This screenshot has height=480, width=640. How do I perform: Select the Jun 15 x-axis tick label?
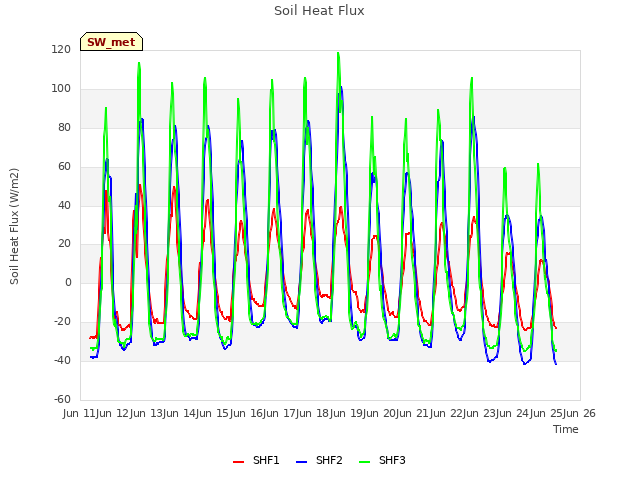pyautogui.click(x=214, y=413)
